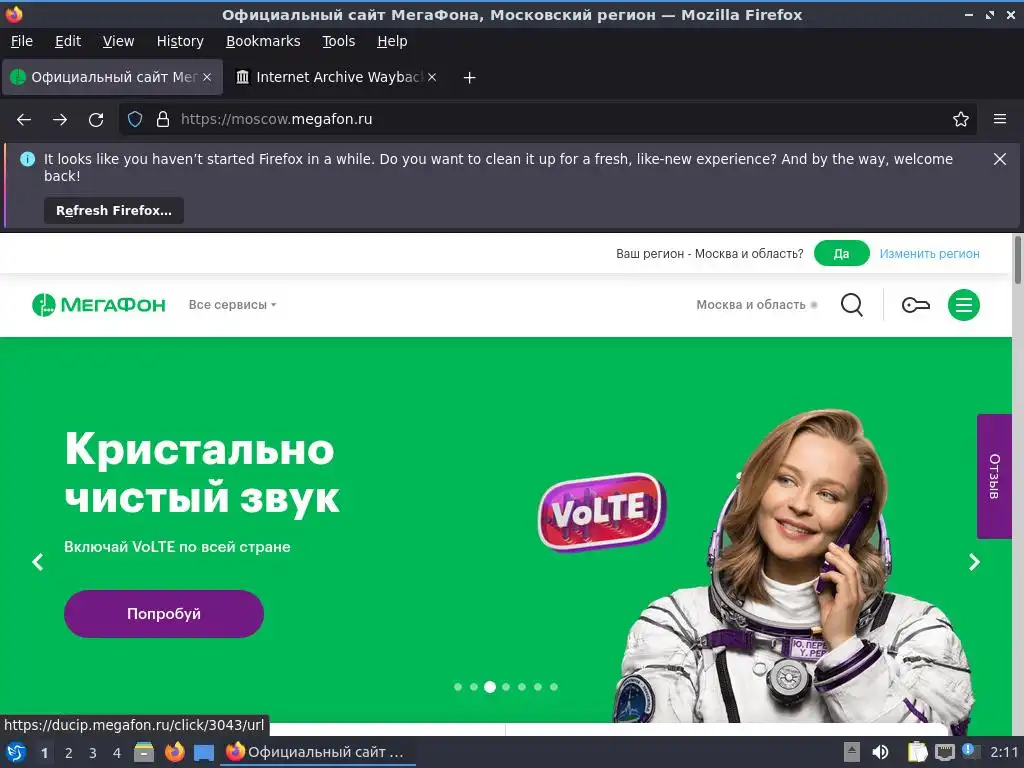1024x768 pixels.
Task: Show the next carousel slide
Action: [x=974, y=562]
